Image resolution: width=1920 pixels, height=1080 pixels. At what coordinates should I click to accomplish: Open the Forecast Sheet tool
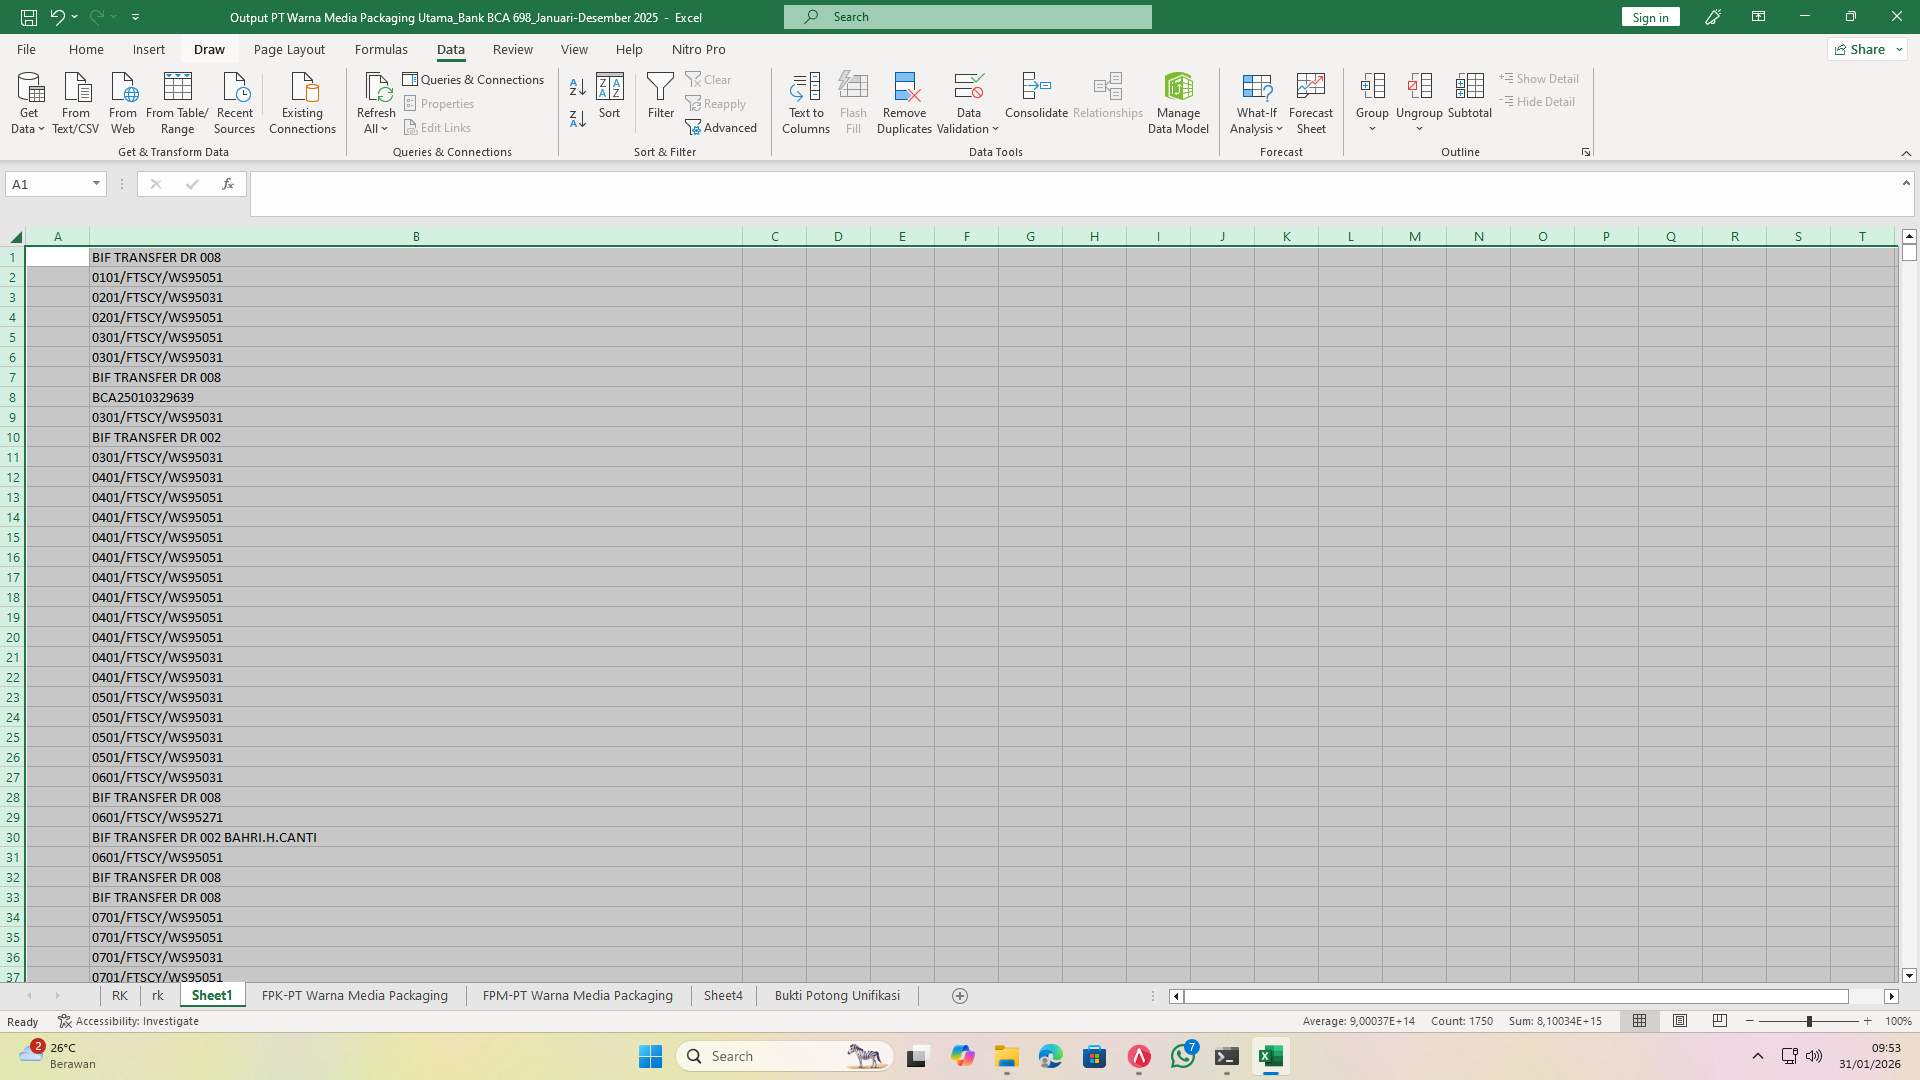click(x=1310, y=101)
